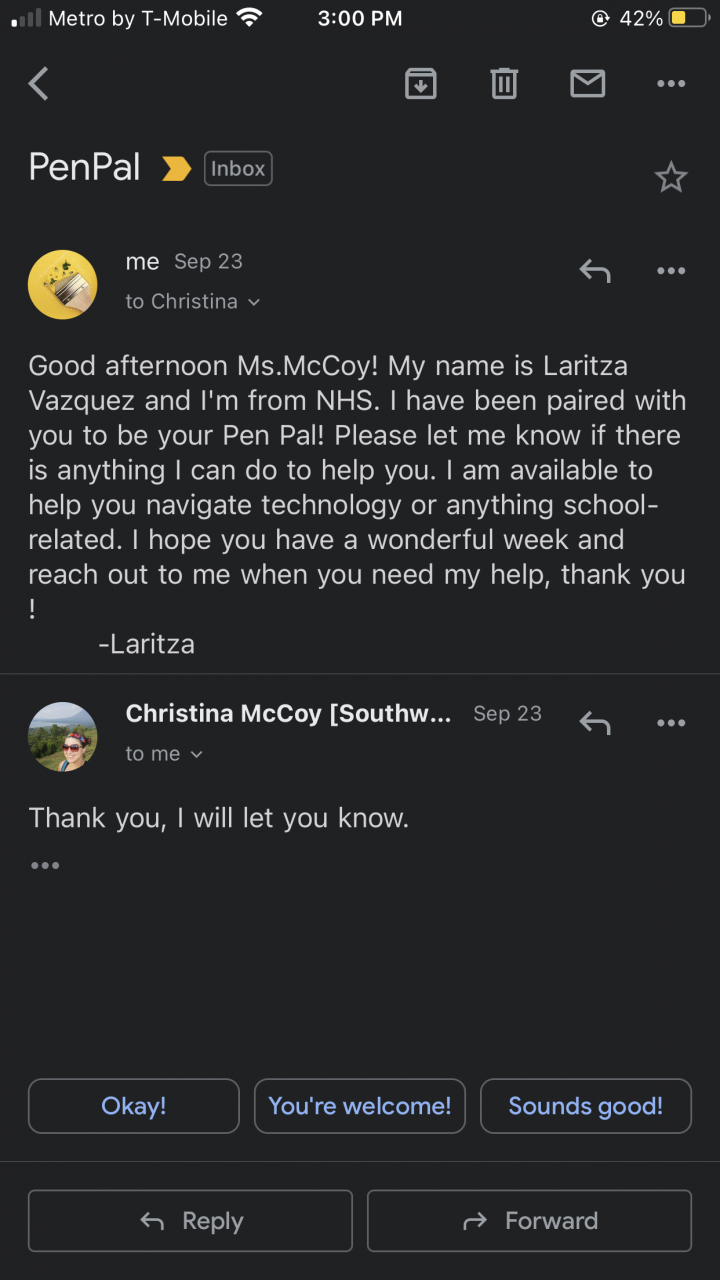Pick 'Sounds good!' smart reply

[x=586, y=1106]
